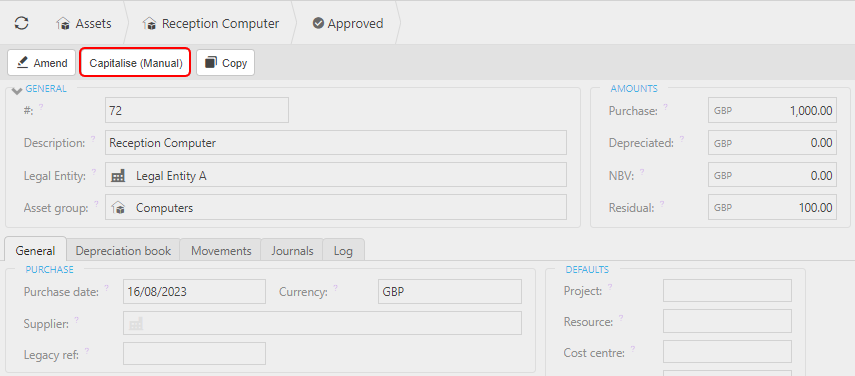The height and width of the screenshot is (376, 855).
Task: Click the Legacy ref field
Action: coord(195,354)
